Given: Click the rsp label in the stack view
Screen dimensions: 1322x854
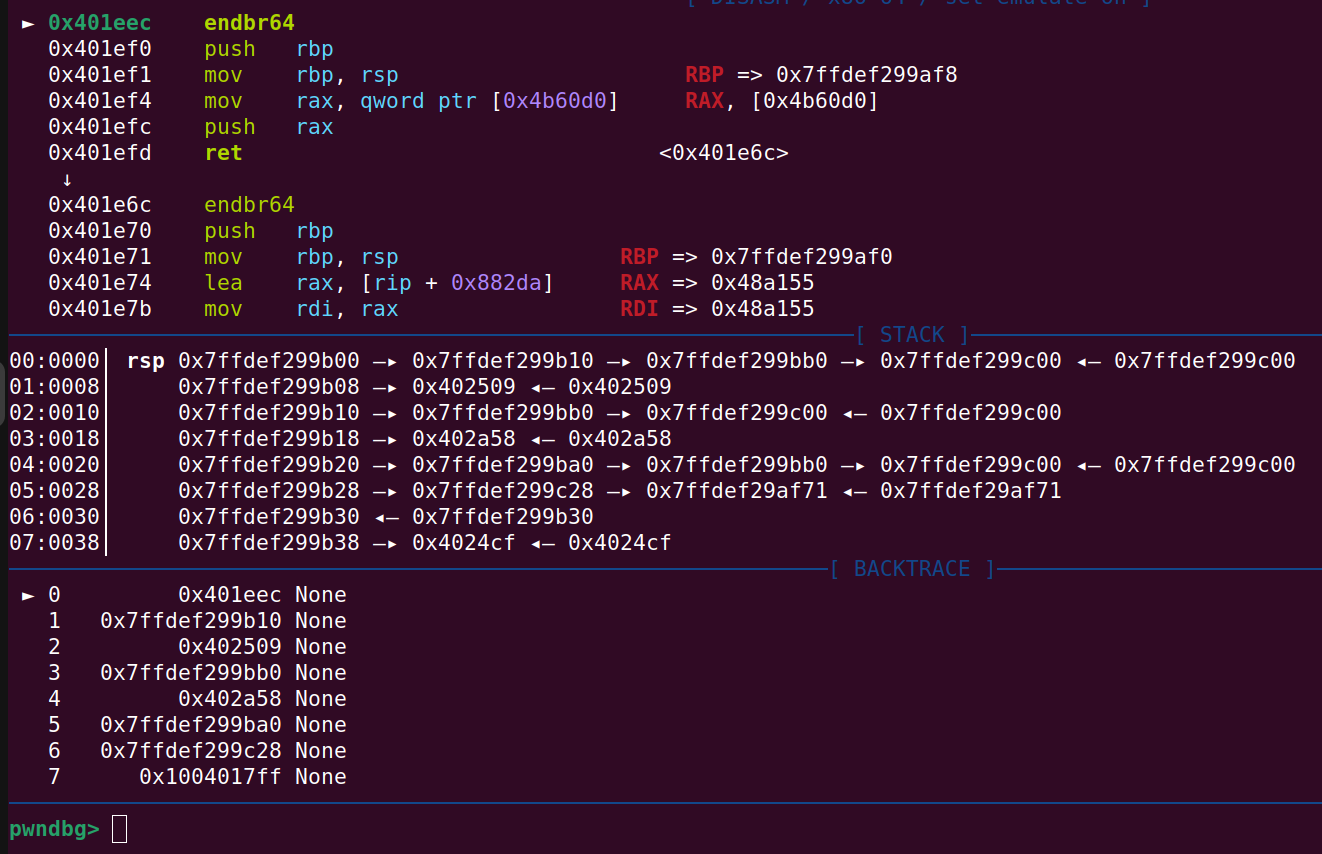Looking at the screenshot, I should click(145, 361).
